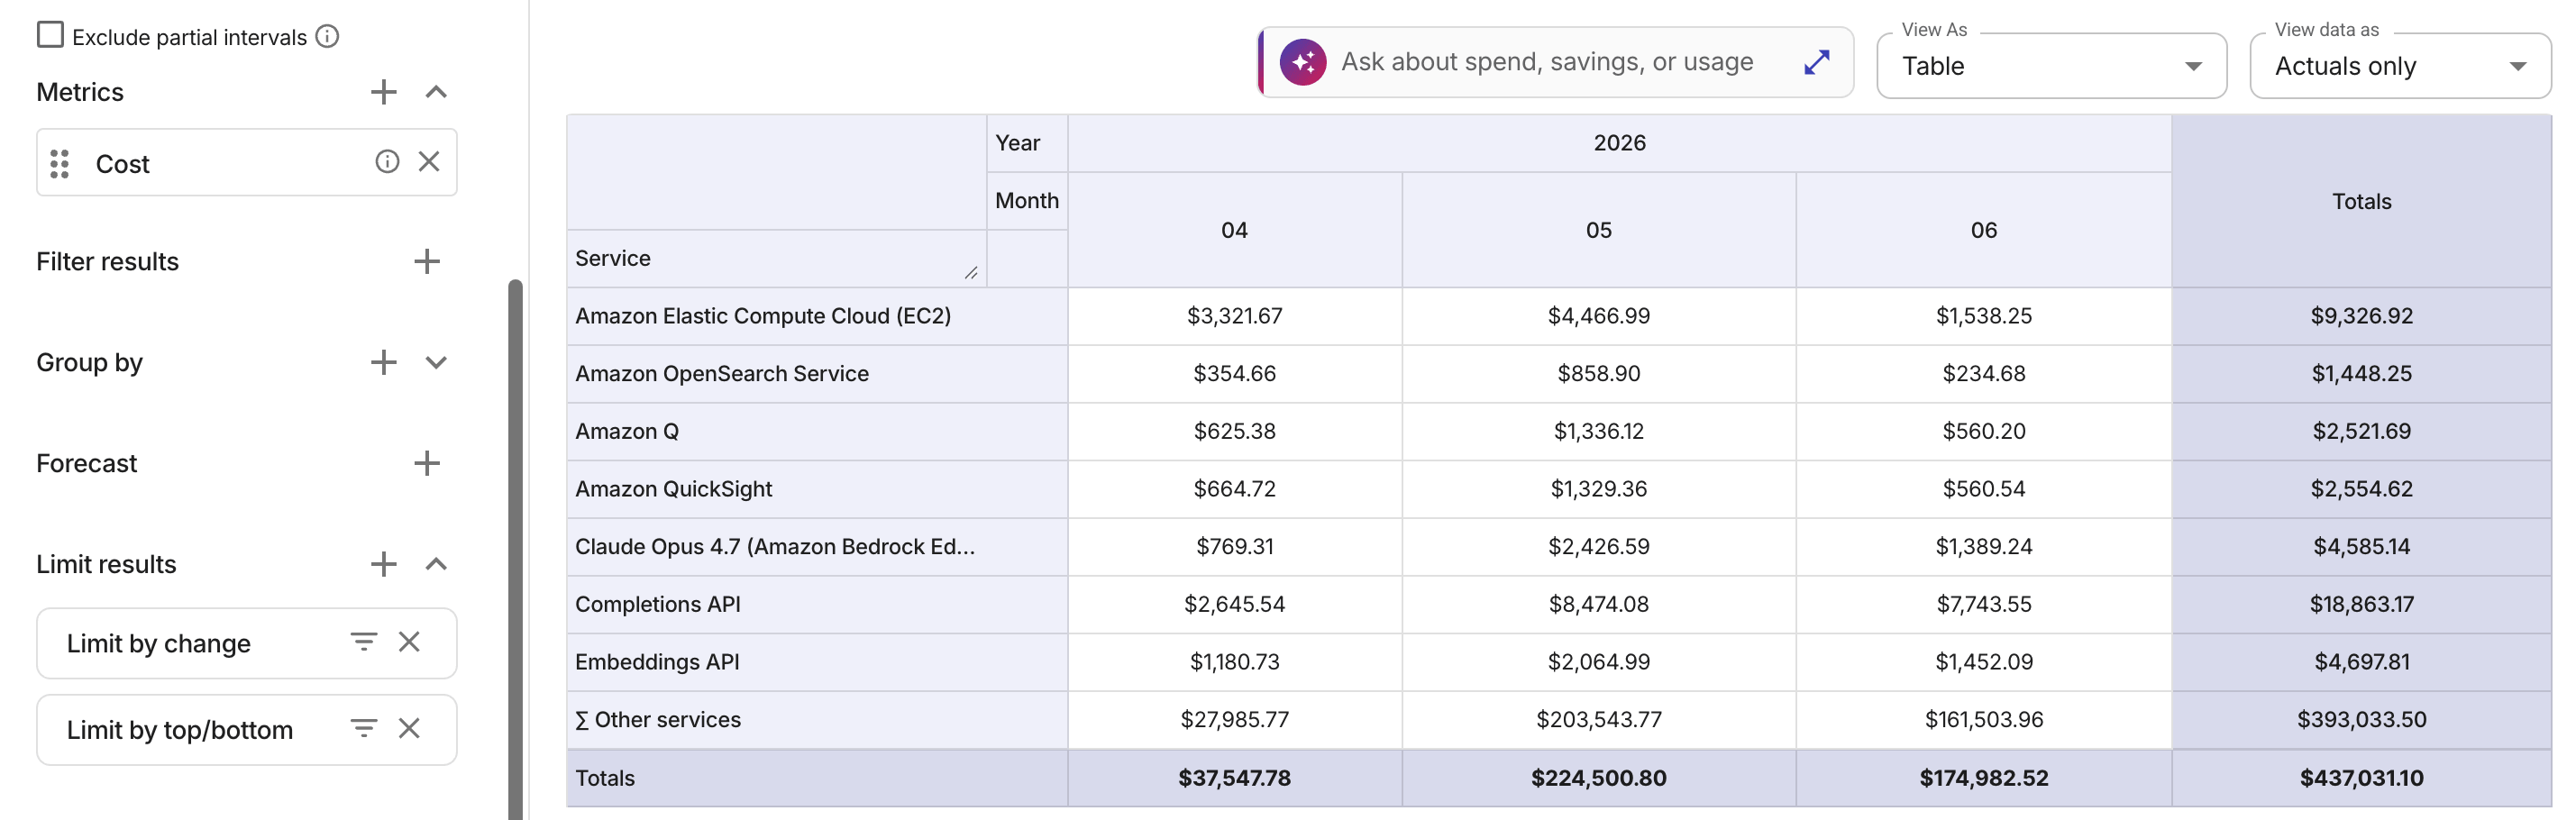
Task: Click the Totals column header
Action: point(2361,201)
